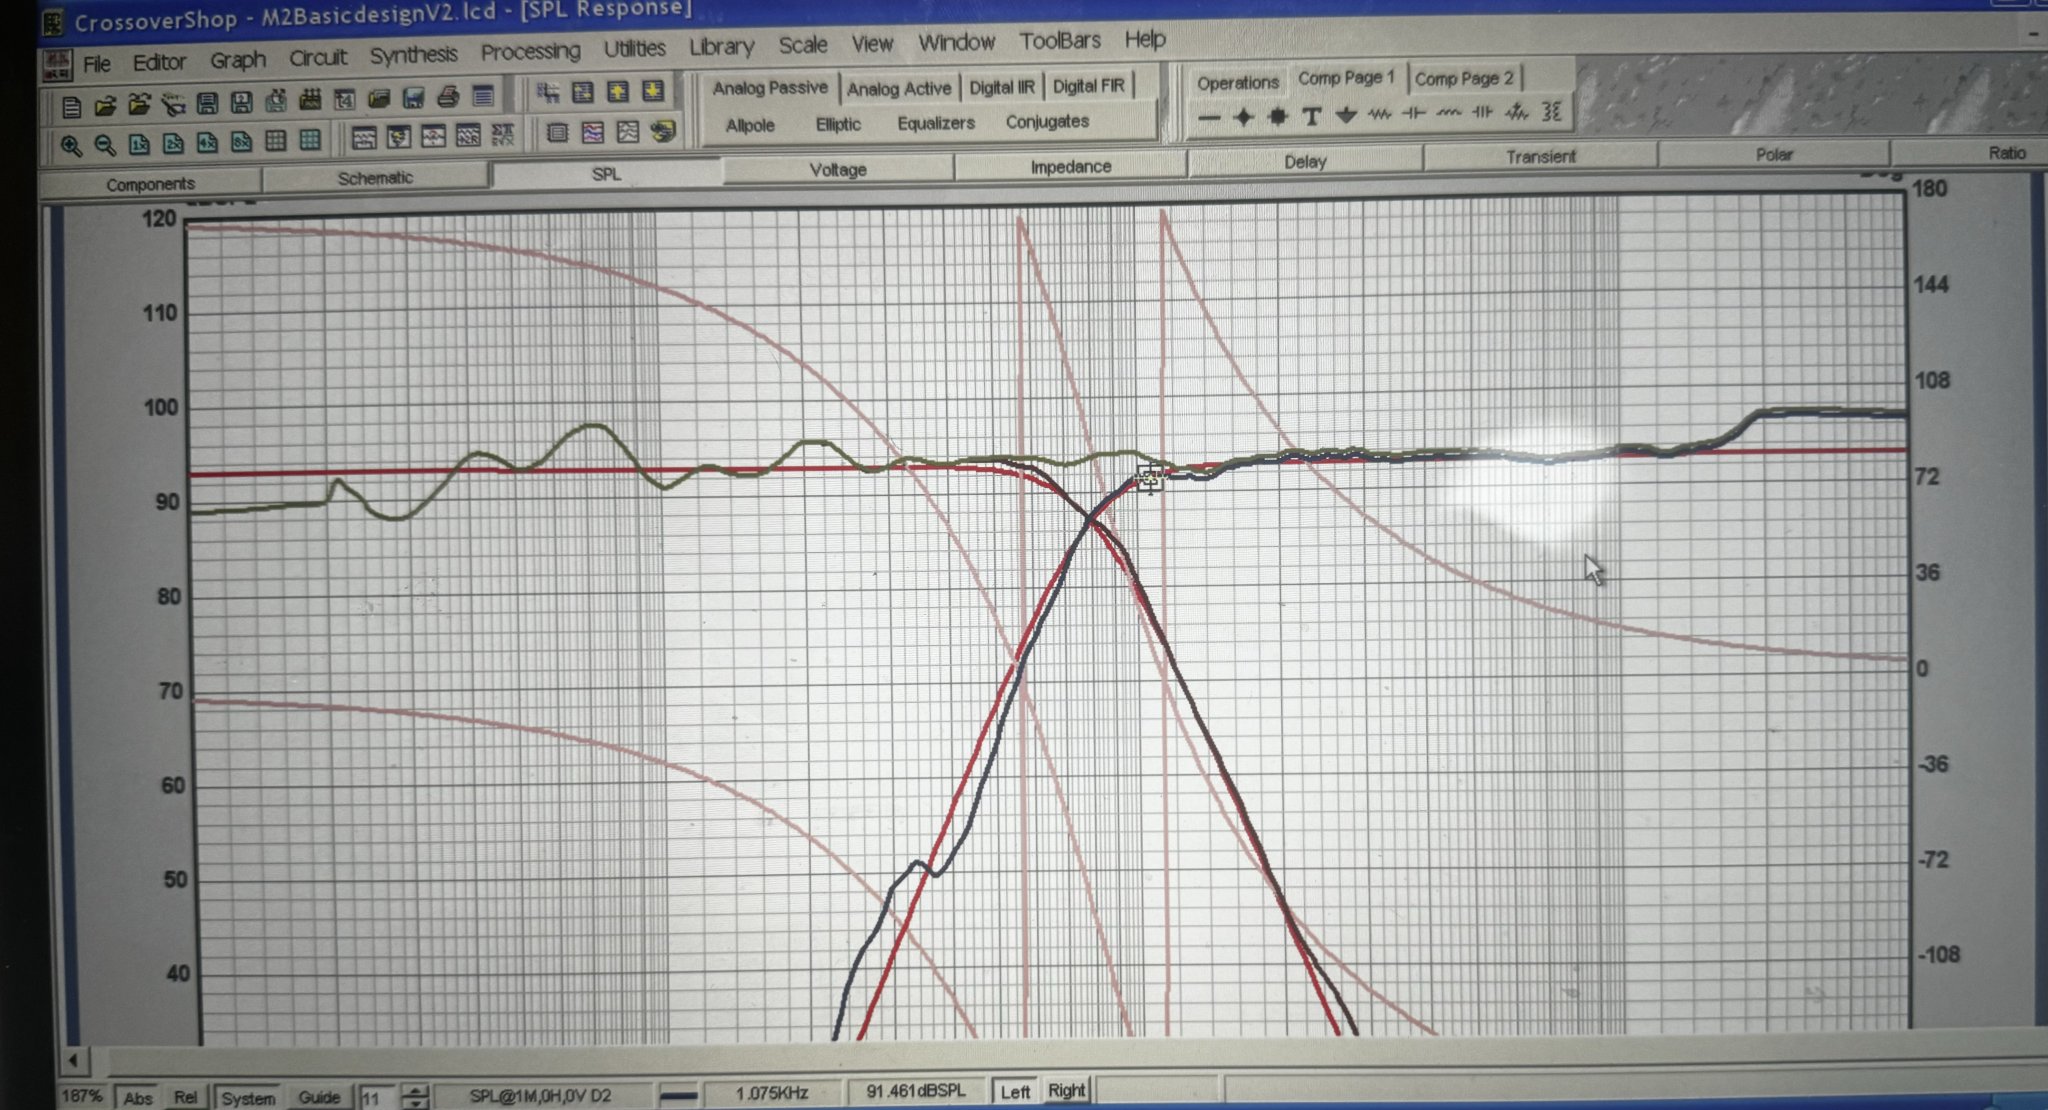Open the Delay graph tab
Image resolution: width=2048 pixels, height=1110 pixels.
(x=1305, y=161)
